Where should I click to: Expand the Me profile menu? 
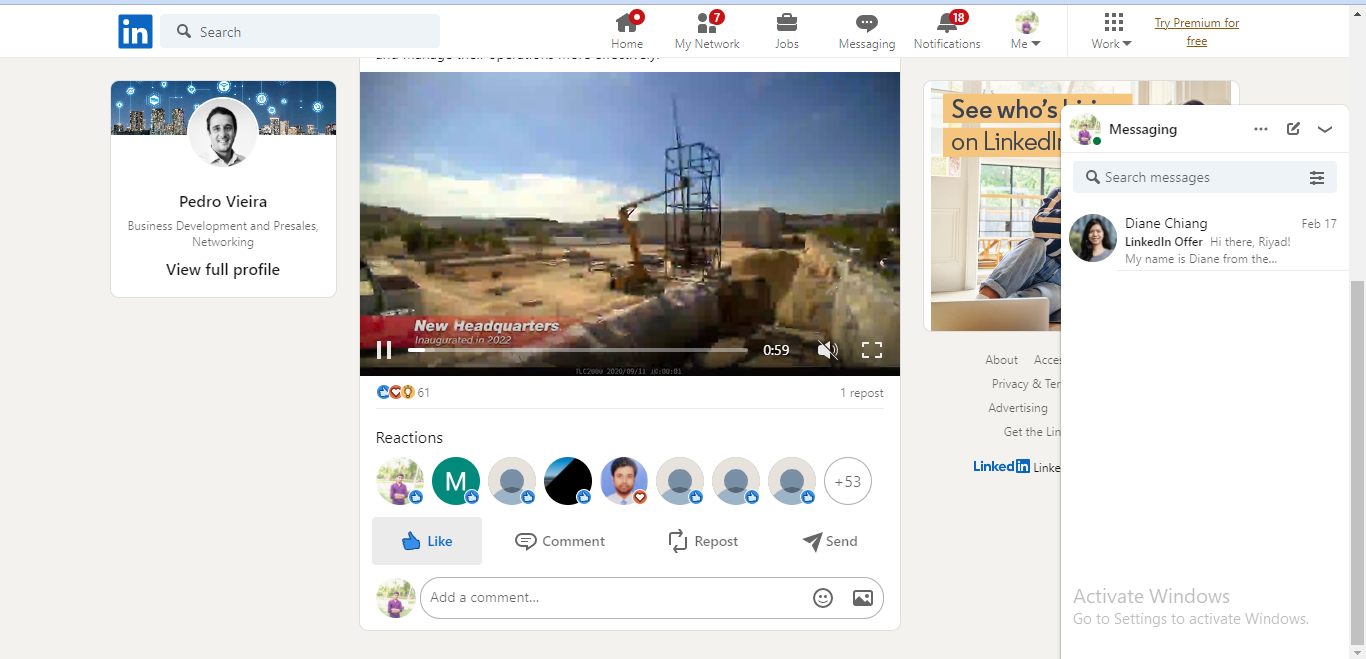click(1026, 31)
